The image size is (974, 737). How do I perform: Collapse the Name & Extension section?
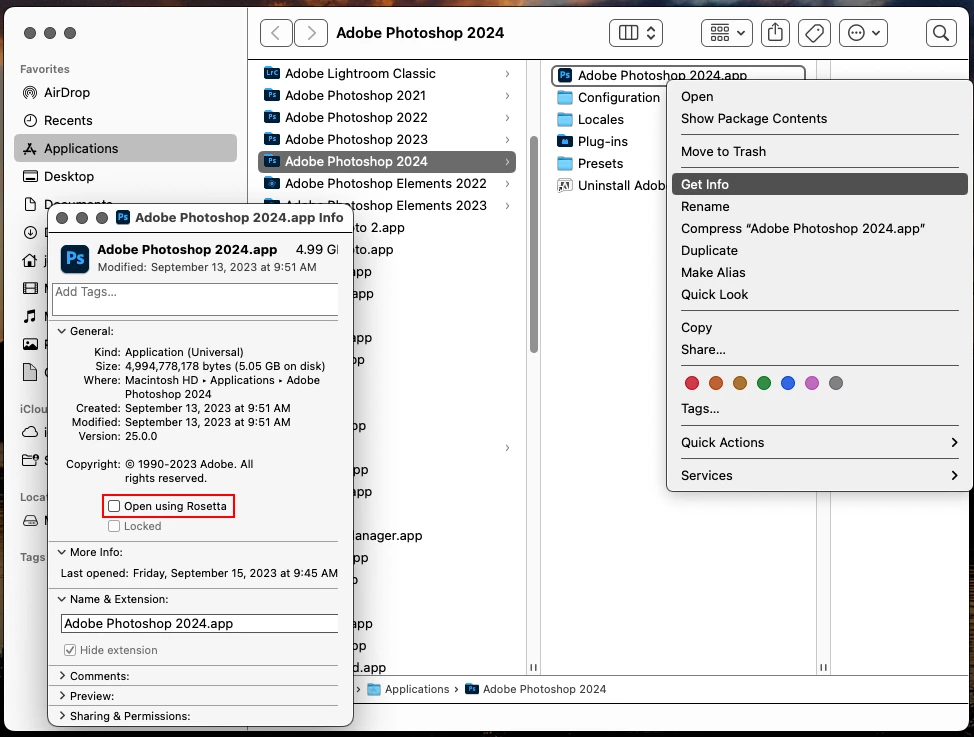61,599
